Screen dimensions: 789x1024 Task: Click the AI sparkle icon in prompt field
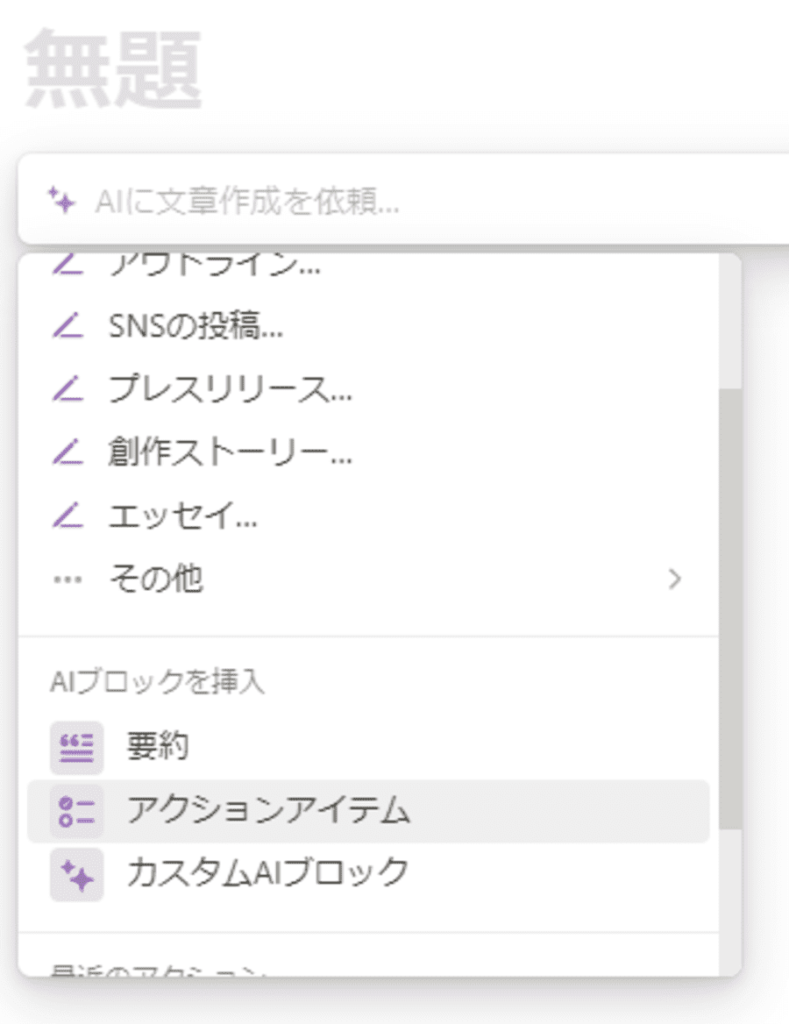pyautogui.click(x=62, y=200)
